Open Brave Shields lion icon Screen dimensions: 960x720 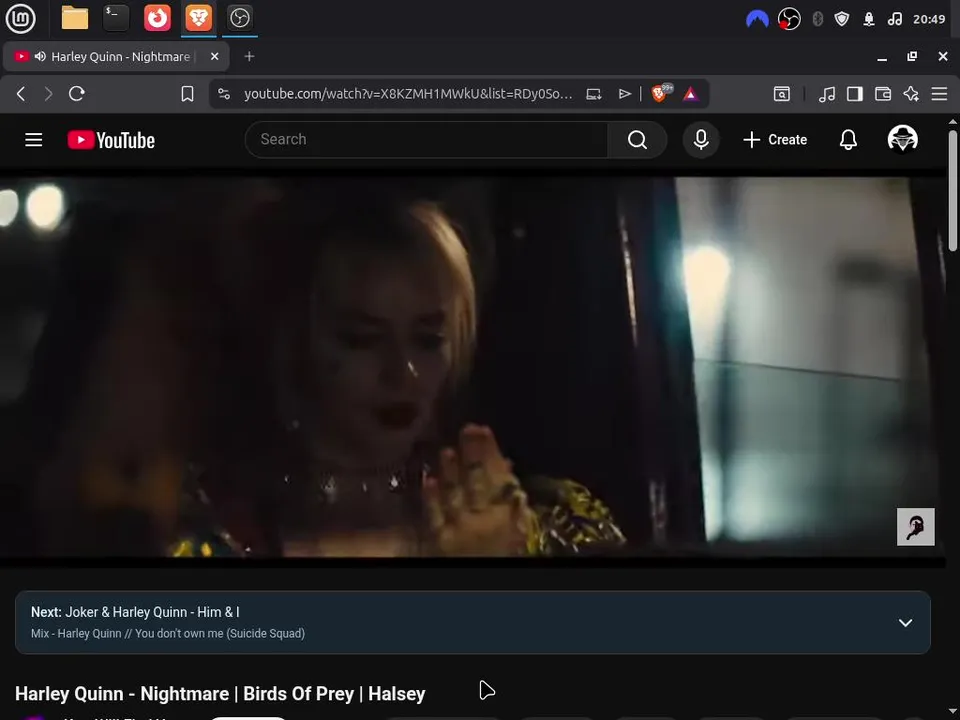pos(660,94)
